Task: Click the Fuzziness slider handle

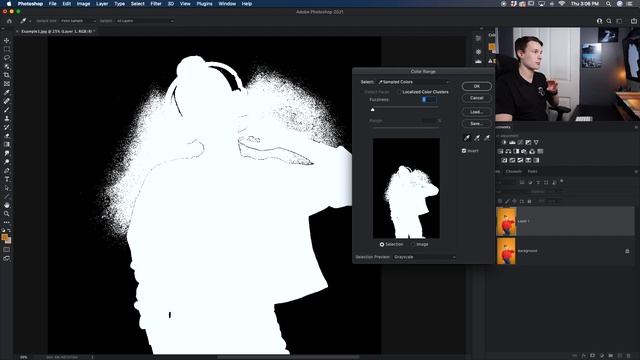Action: (372, 109)
